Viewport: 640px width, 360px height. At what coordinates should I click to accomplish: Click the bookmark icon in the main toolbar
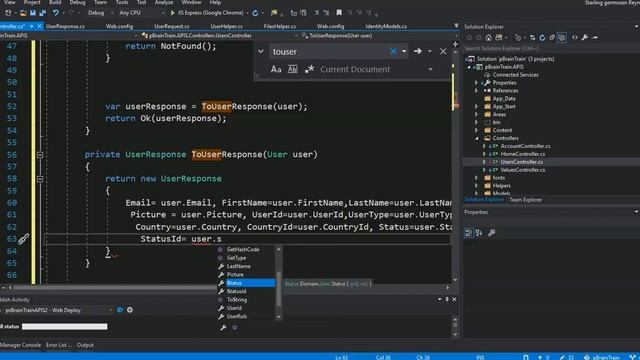(339, 13)
